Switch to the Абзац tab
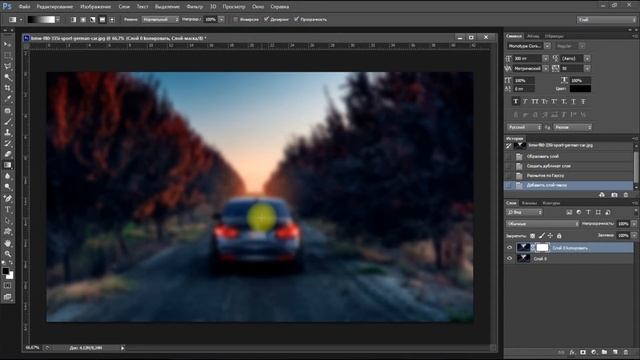Image resolution: width=640 pixels, height=360 pixels. [x=533, y=36]
